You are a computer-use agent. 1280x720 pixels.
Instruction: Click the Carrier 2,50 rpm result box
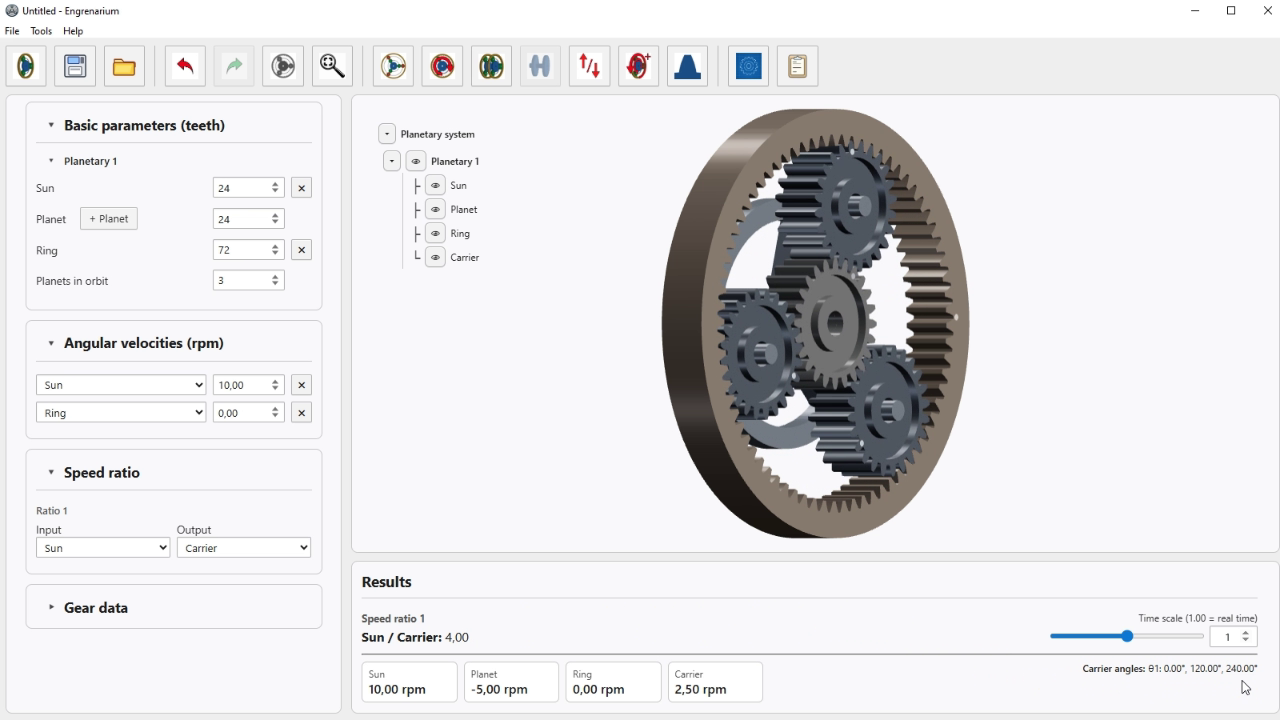[x=715, y=682]
